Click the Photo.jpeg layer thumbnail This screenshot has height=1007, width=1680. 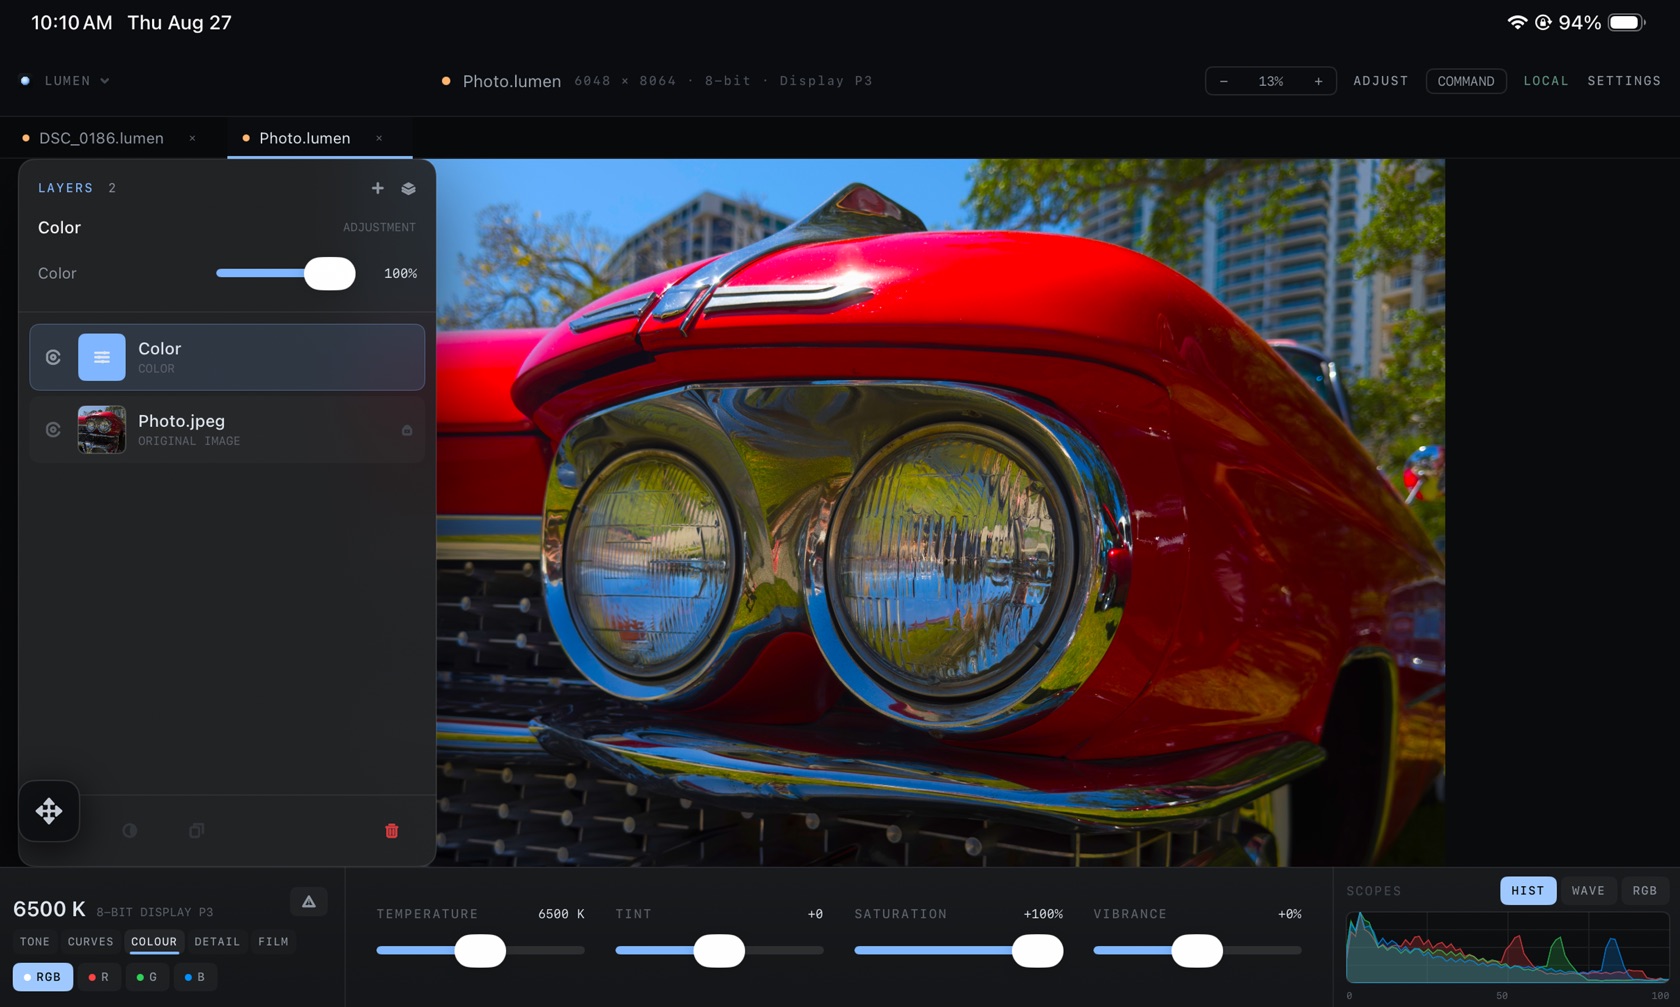coord(102,430)
